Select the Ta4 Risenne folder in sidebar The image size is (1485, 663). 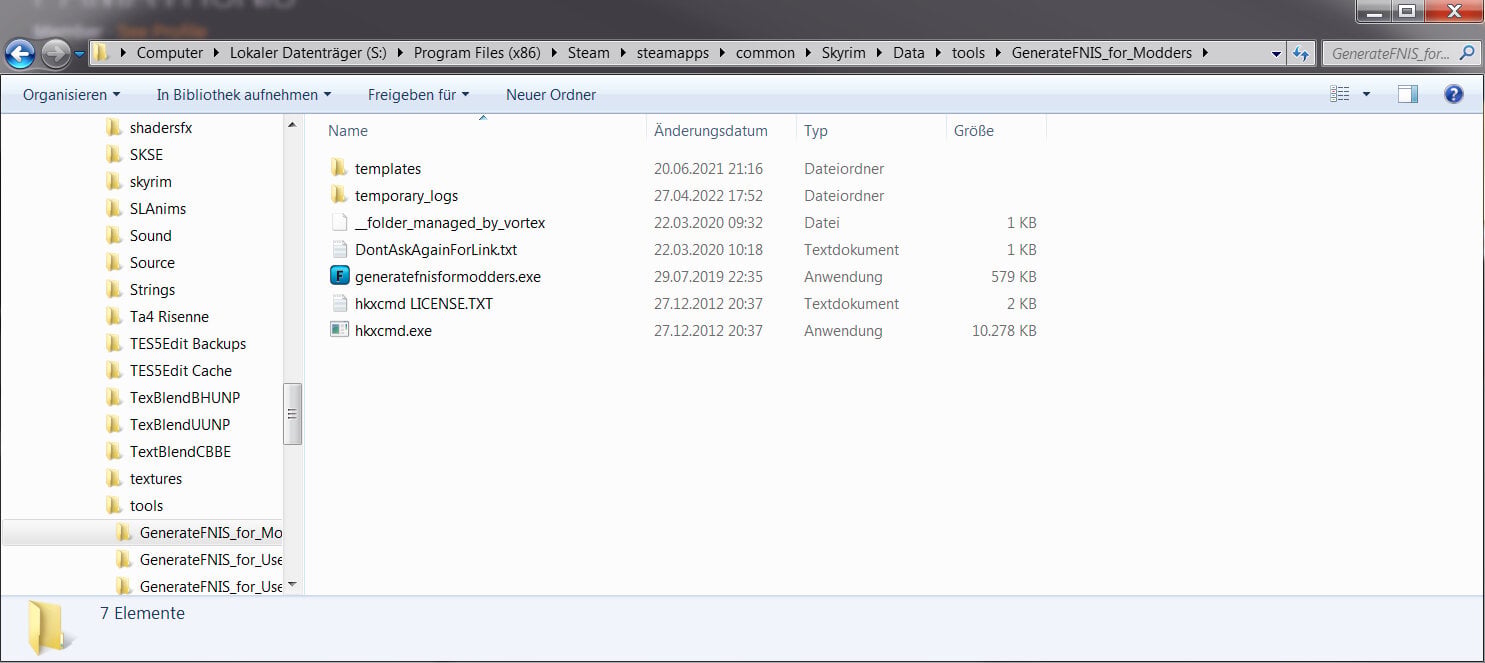click(158, 316)
